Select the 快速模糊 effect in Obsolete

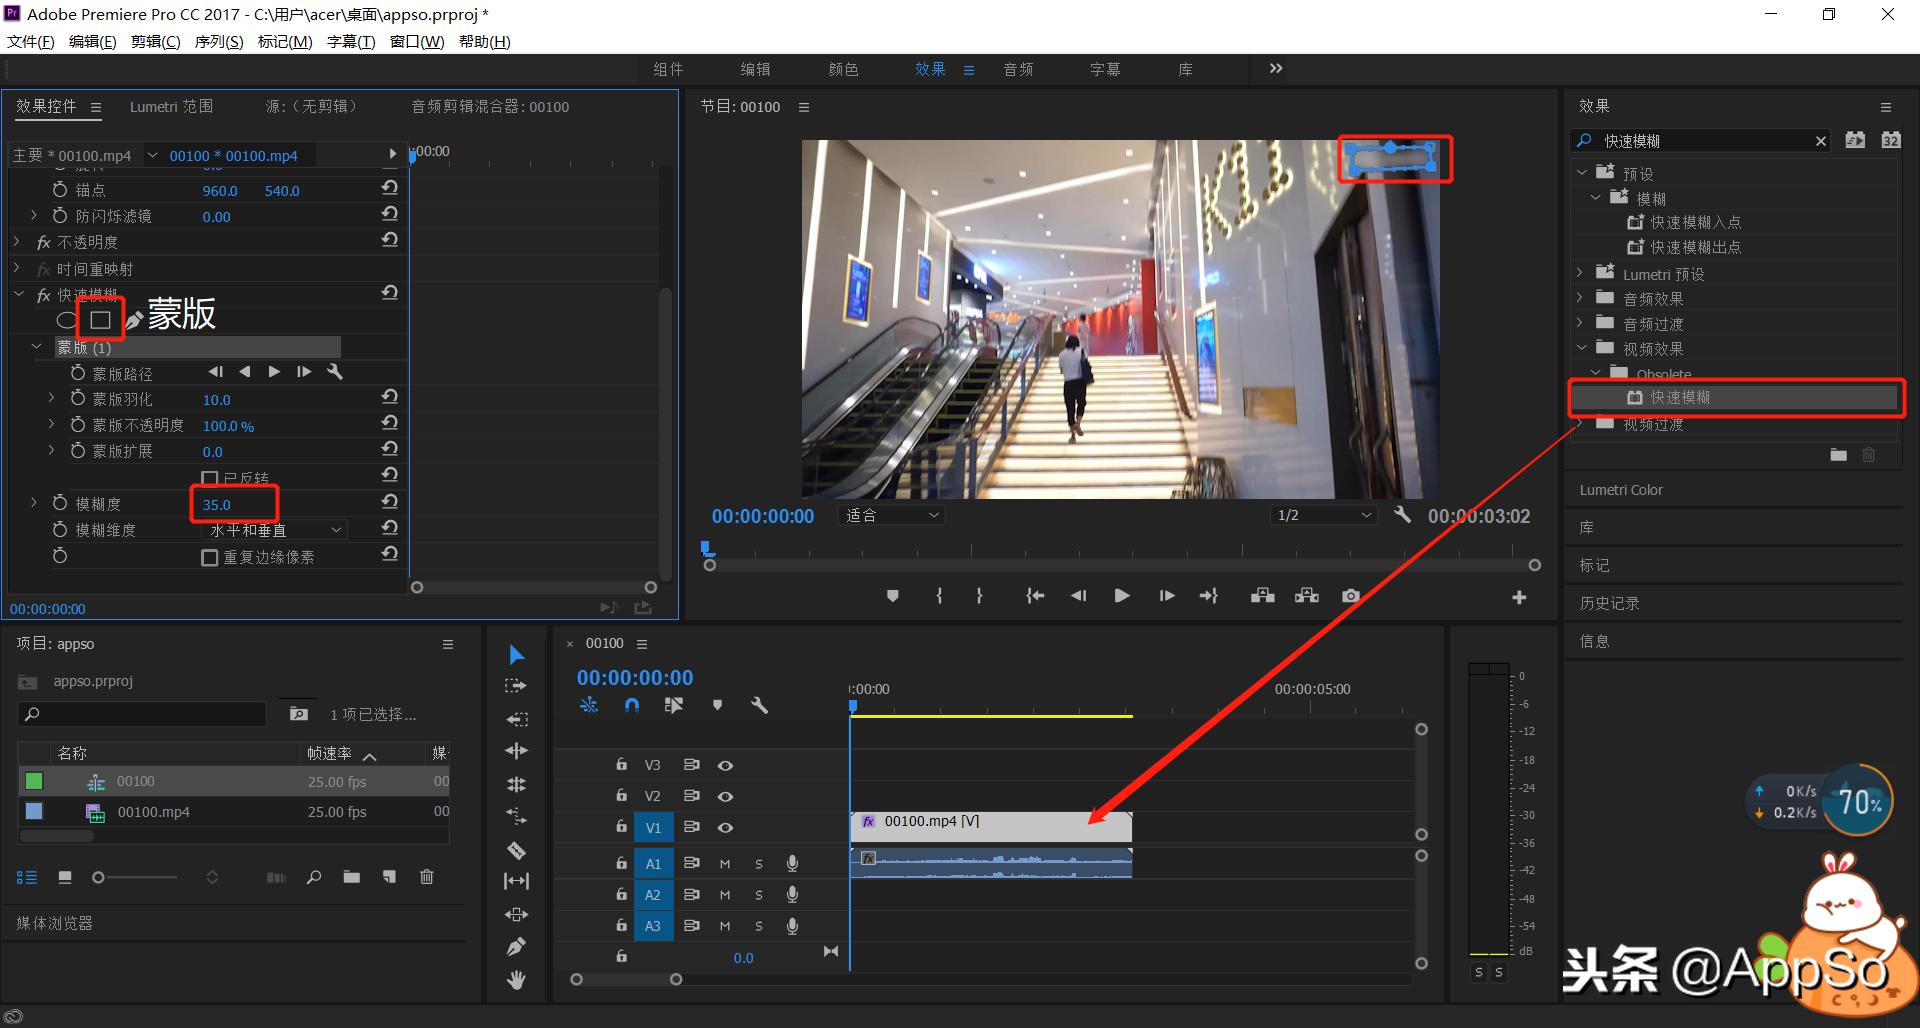pyautogui.click(x=1679, y=397)
